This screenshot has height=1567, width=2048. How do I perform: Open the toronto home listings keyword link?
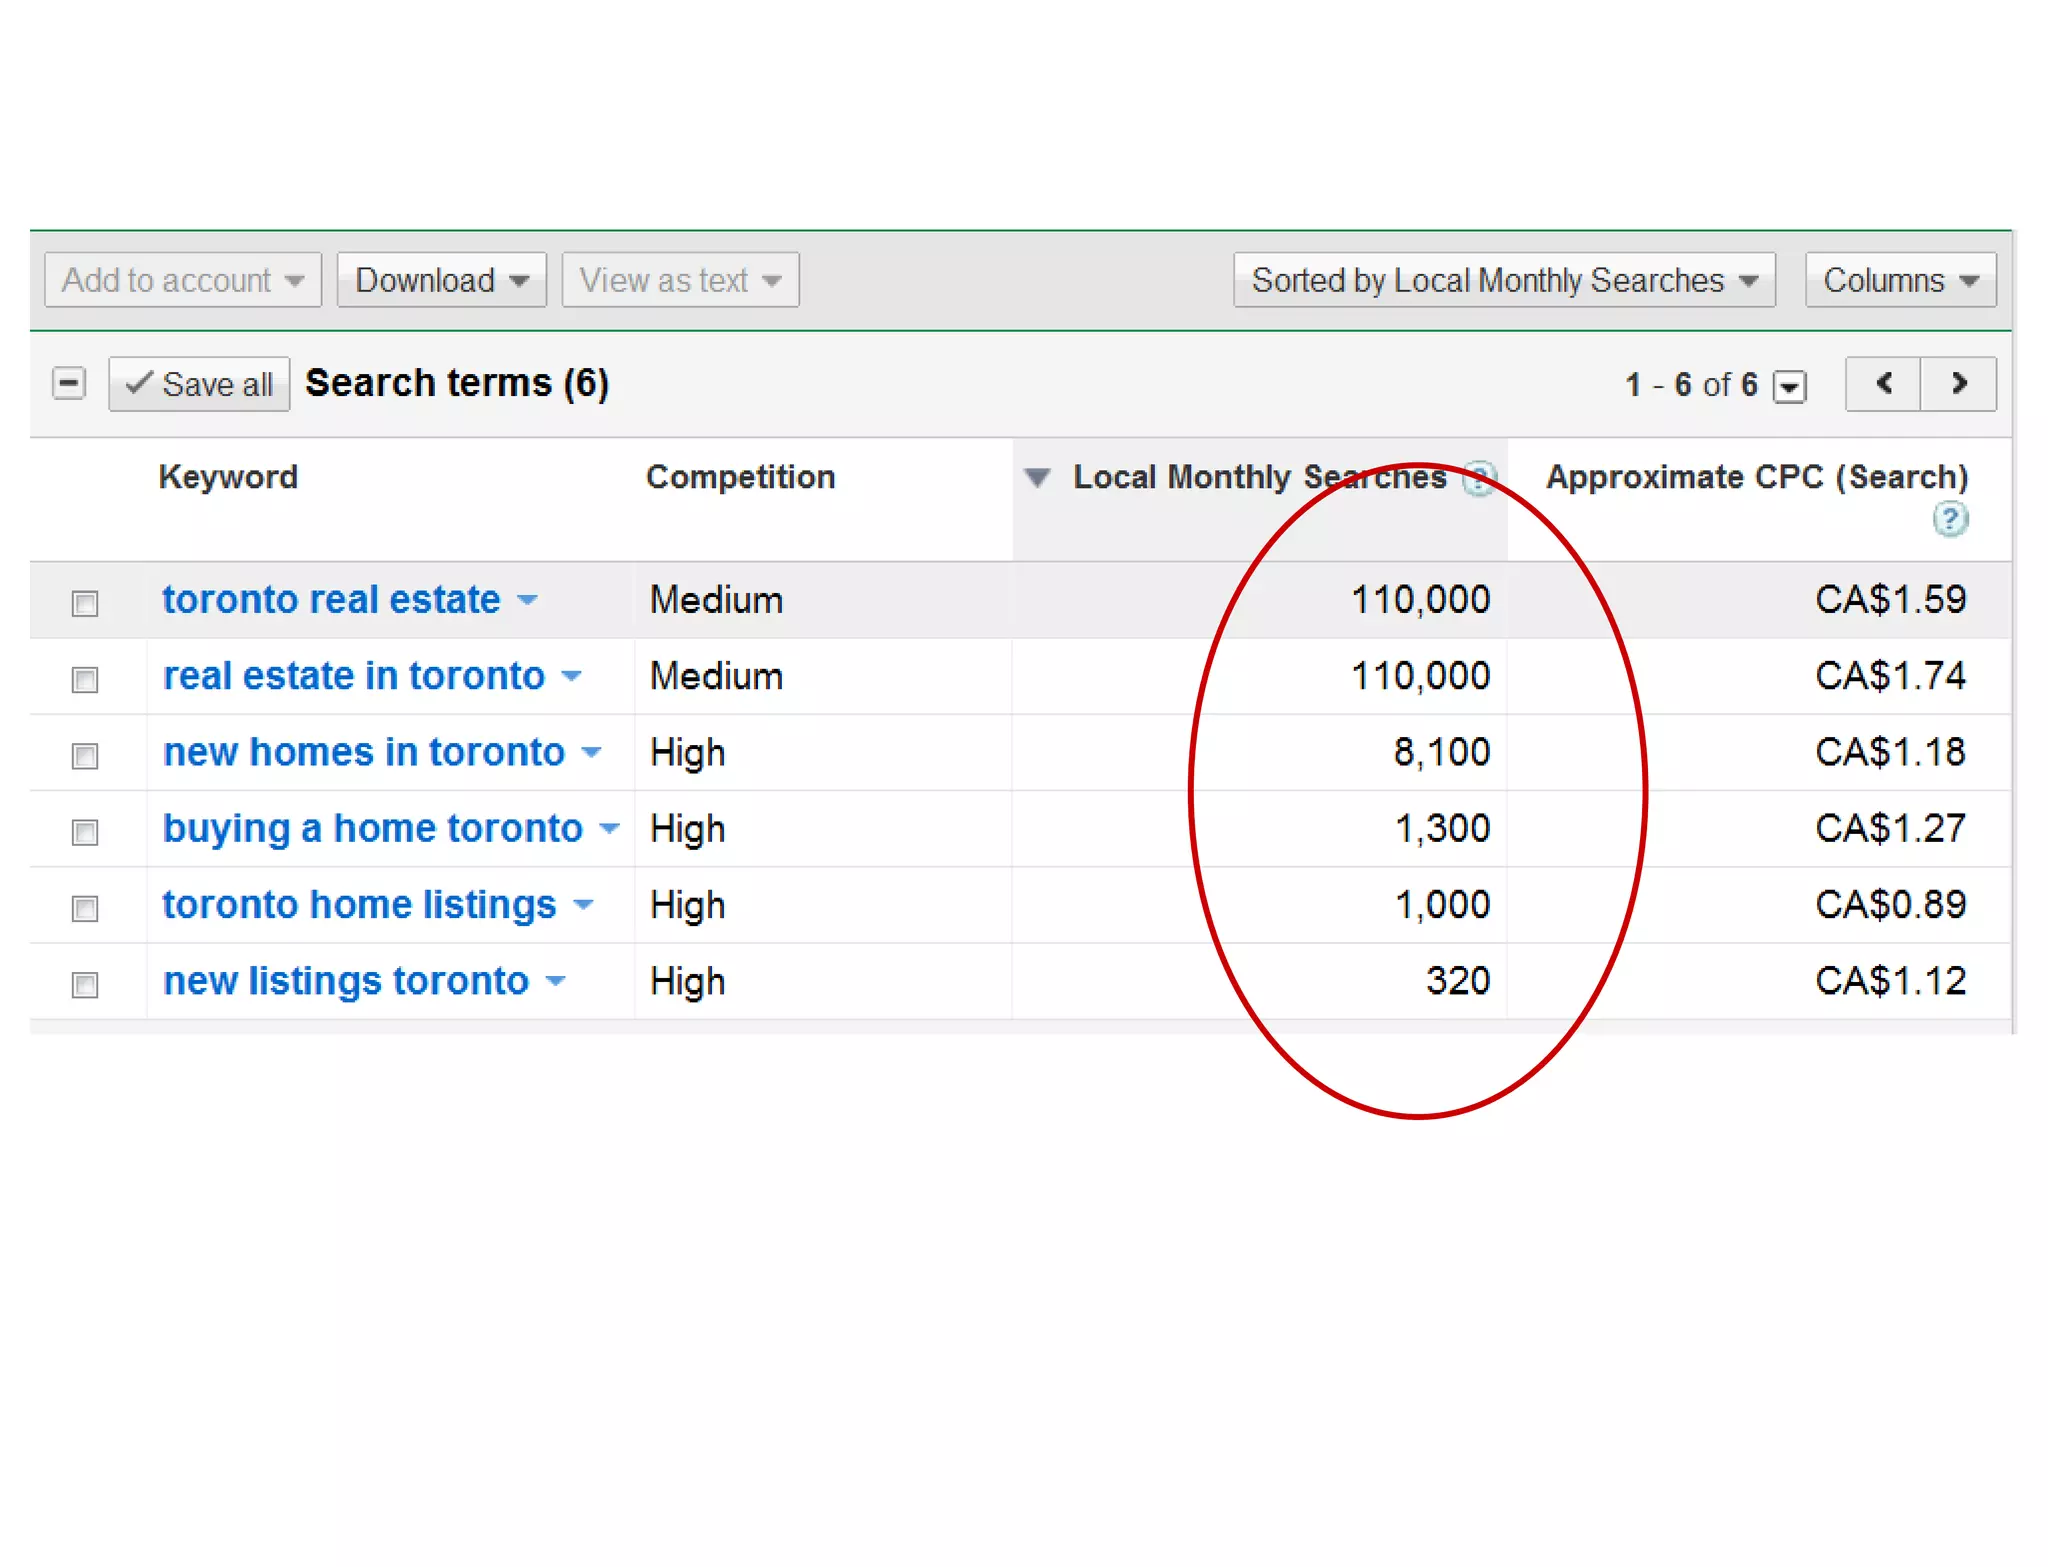point(359,905)
